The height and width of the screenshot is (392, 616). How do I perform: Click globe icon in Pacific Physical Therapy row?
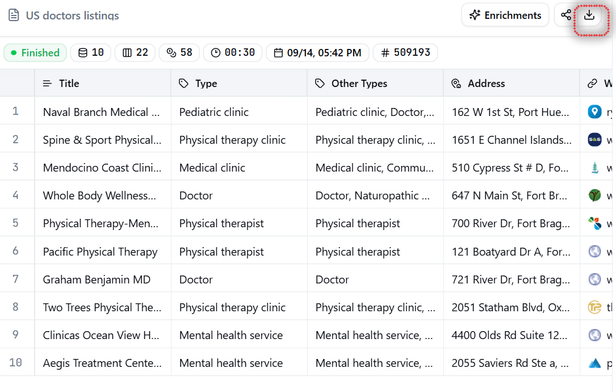click(x=594, y=251)
